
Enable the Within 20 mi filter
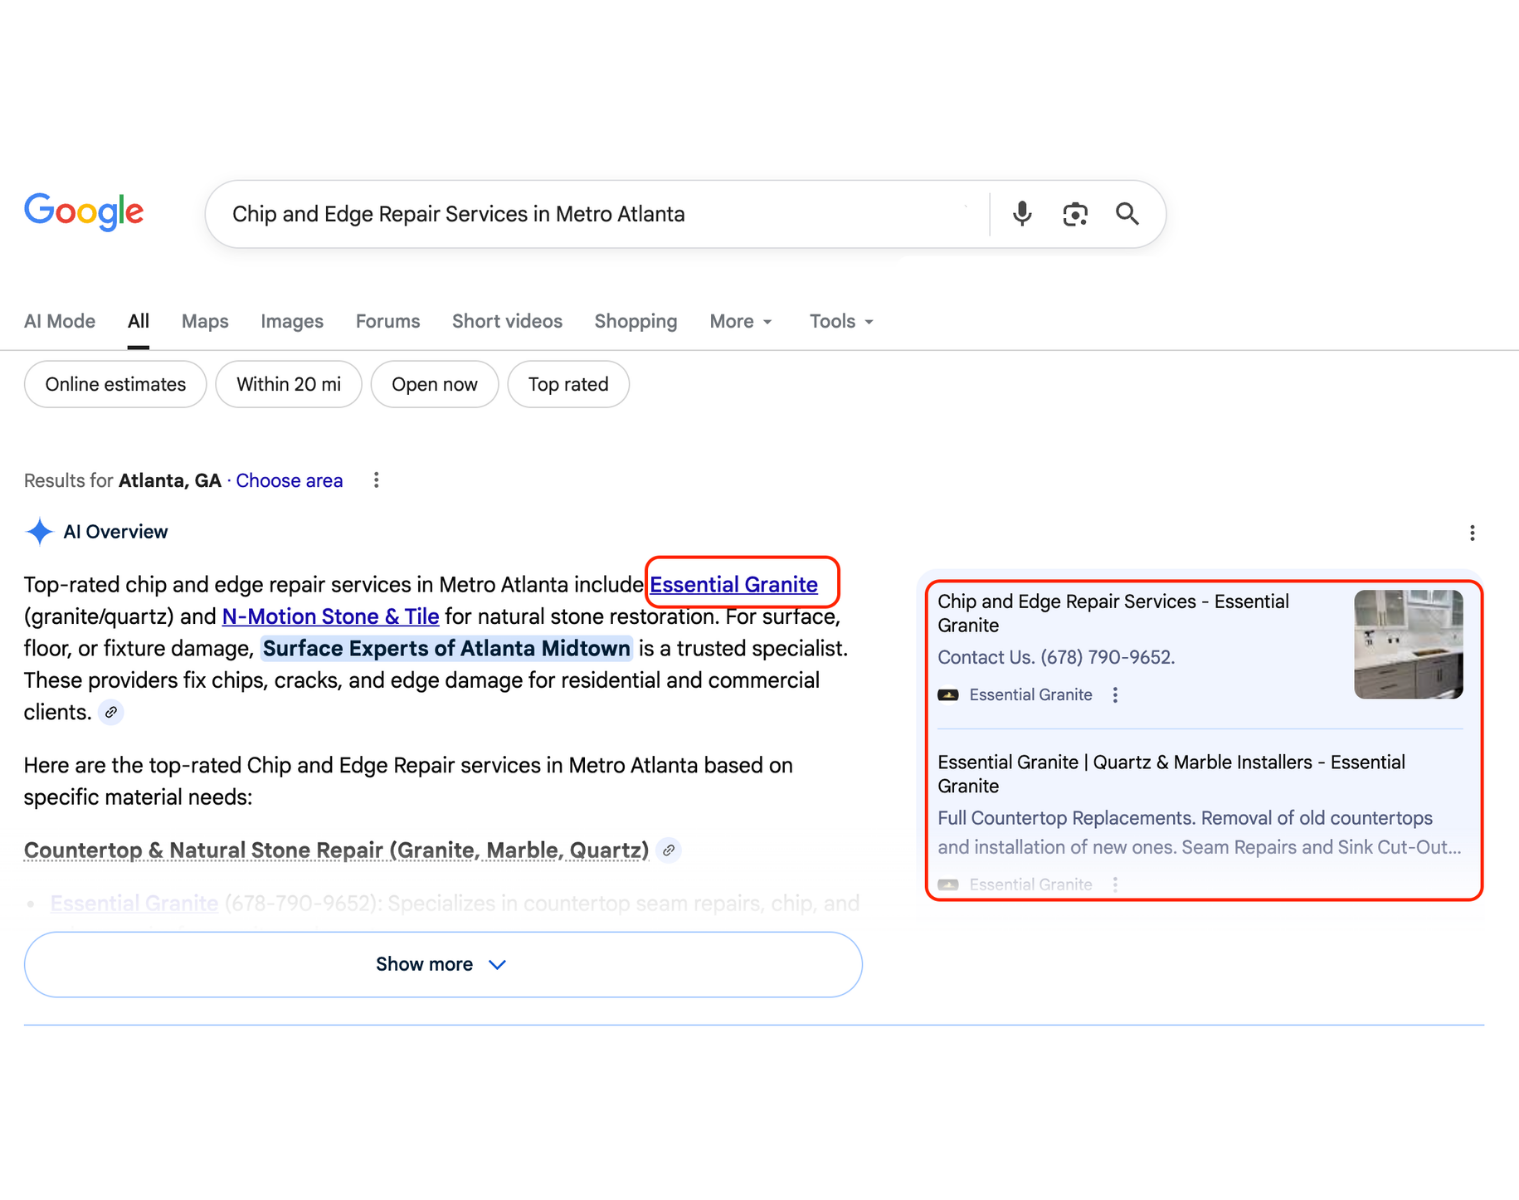tap(288, 384)
